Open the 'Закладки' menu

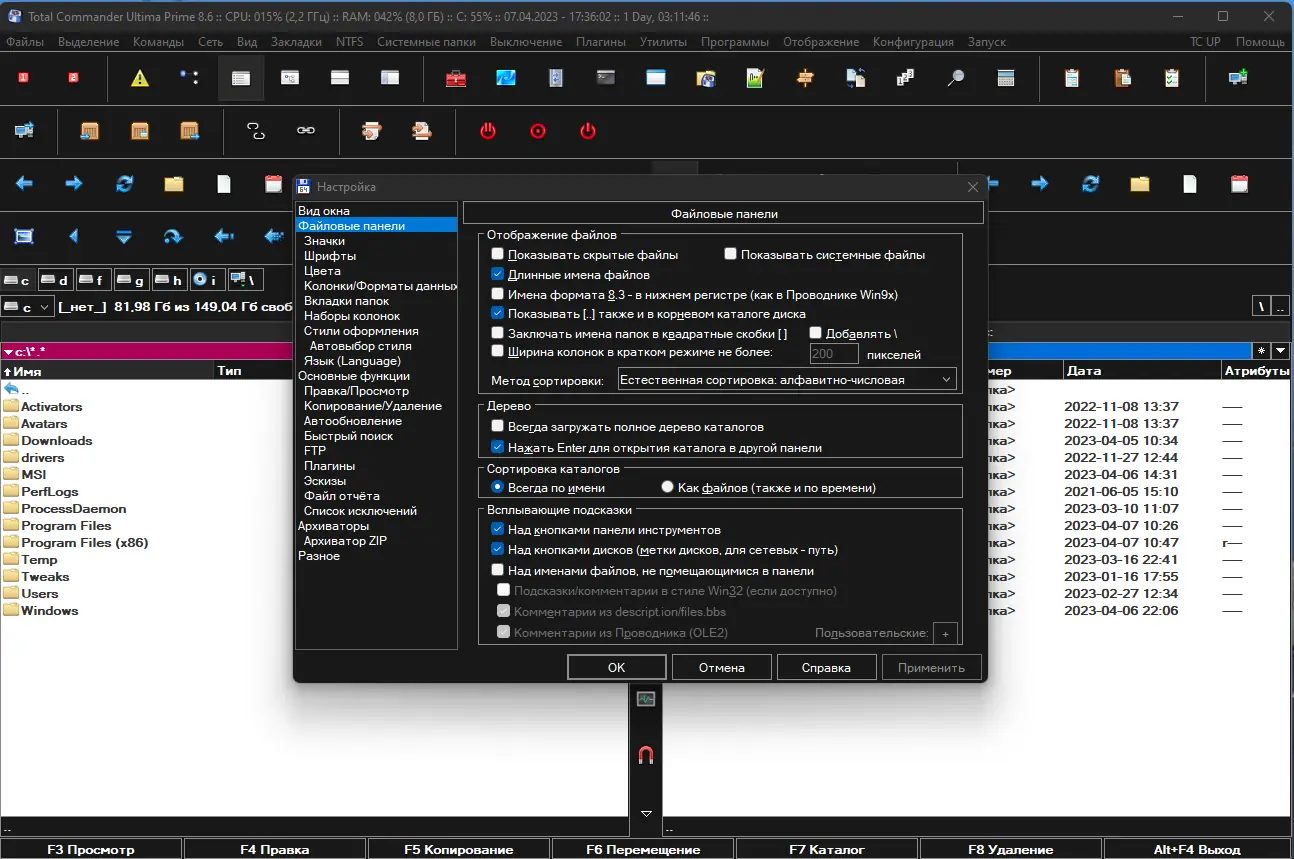click(x=296, y=42)
